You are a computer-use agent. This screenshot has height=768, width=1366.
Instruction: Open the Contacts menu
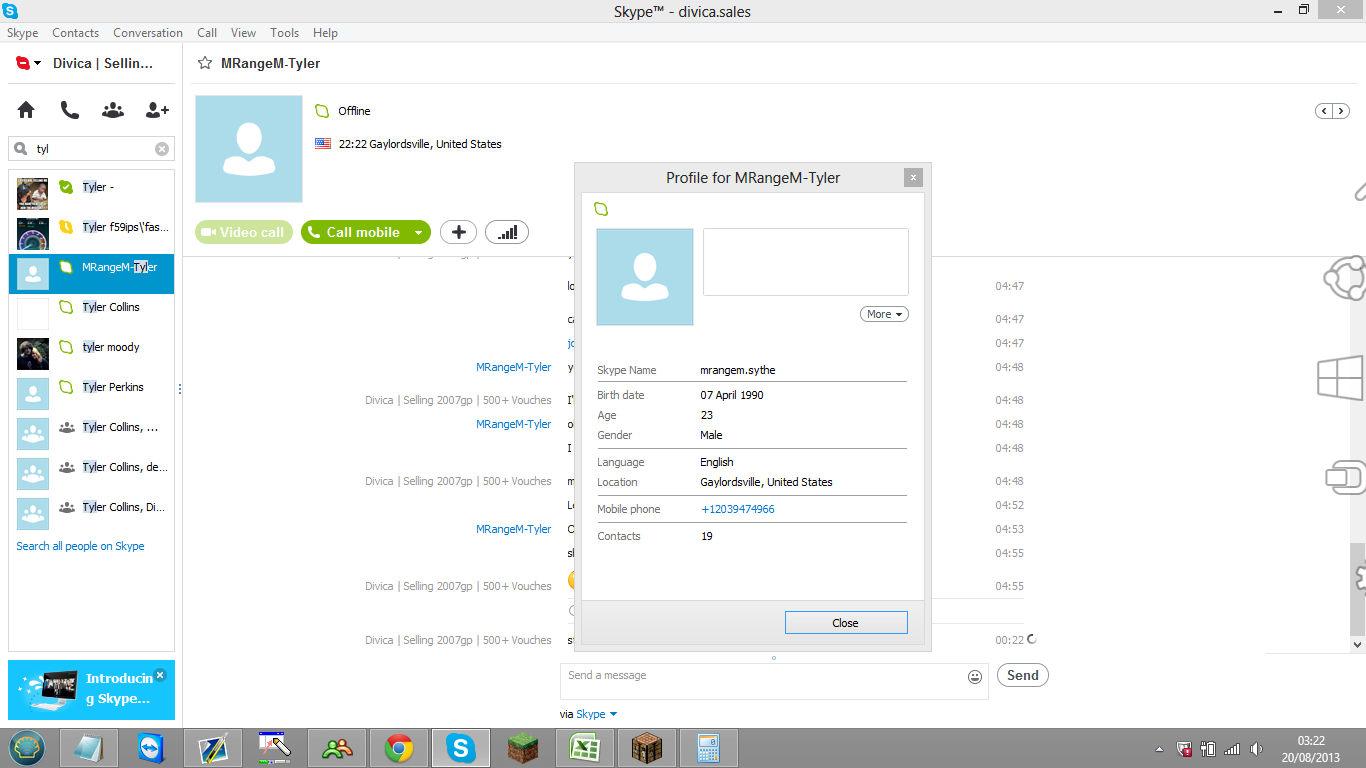coord(76,33)
